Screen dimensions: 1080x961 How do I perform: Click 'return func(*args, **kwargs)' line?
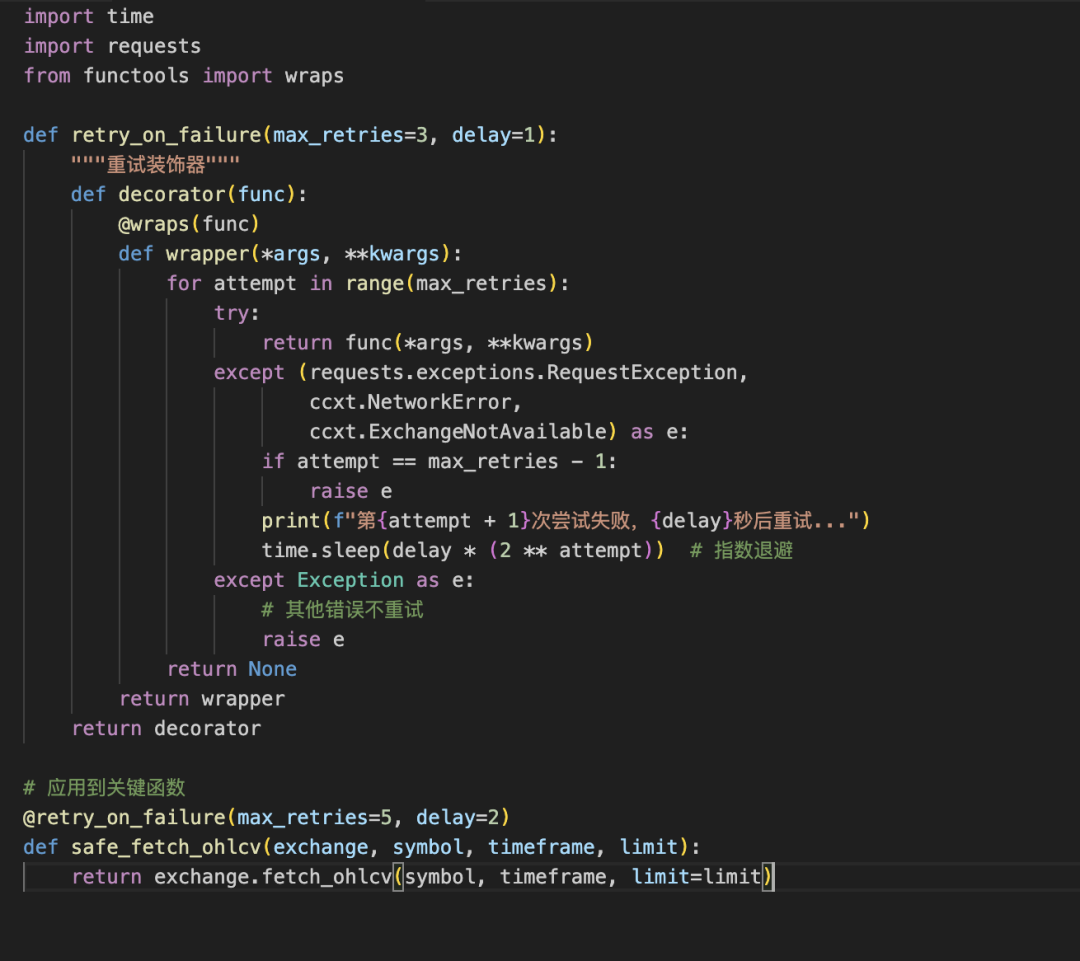(x=427, y=342)
